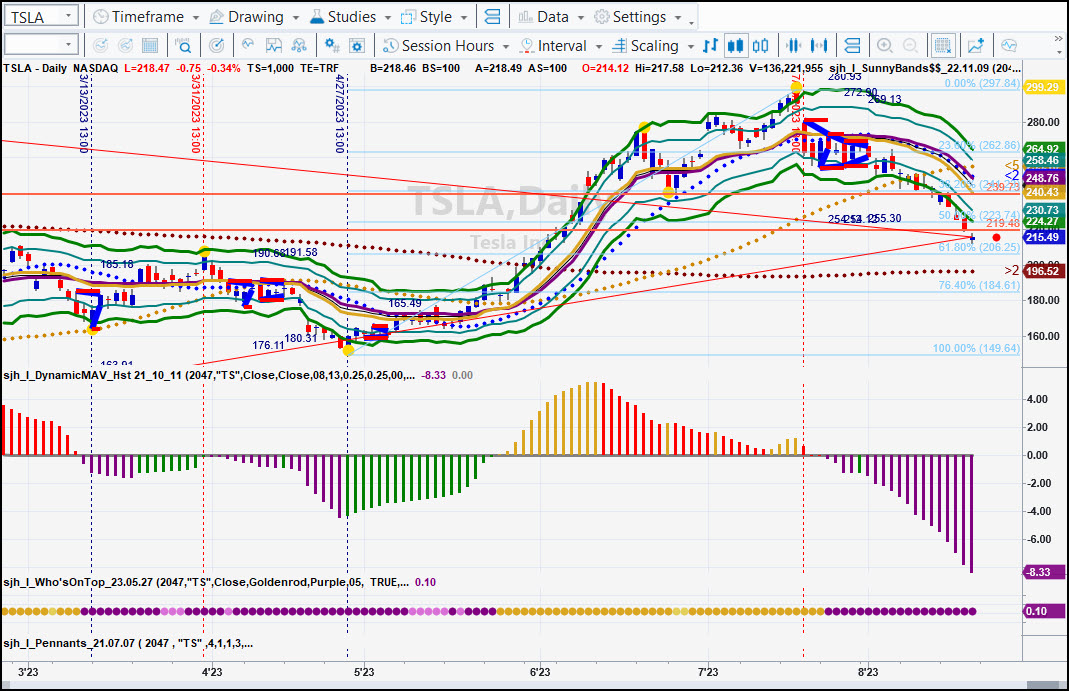Select the sjh_I_Who'sOnTop study label

(x=206, y=583)
